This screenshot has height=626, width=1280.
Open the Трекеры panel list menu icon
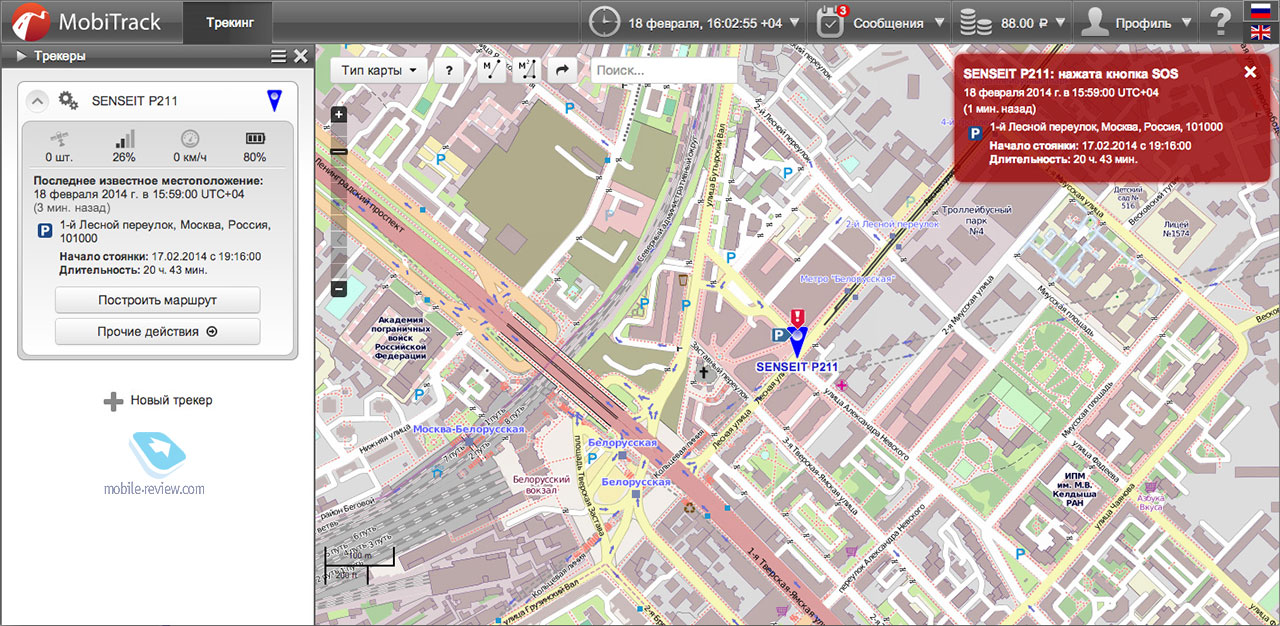tap(279, 56)
